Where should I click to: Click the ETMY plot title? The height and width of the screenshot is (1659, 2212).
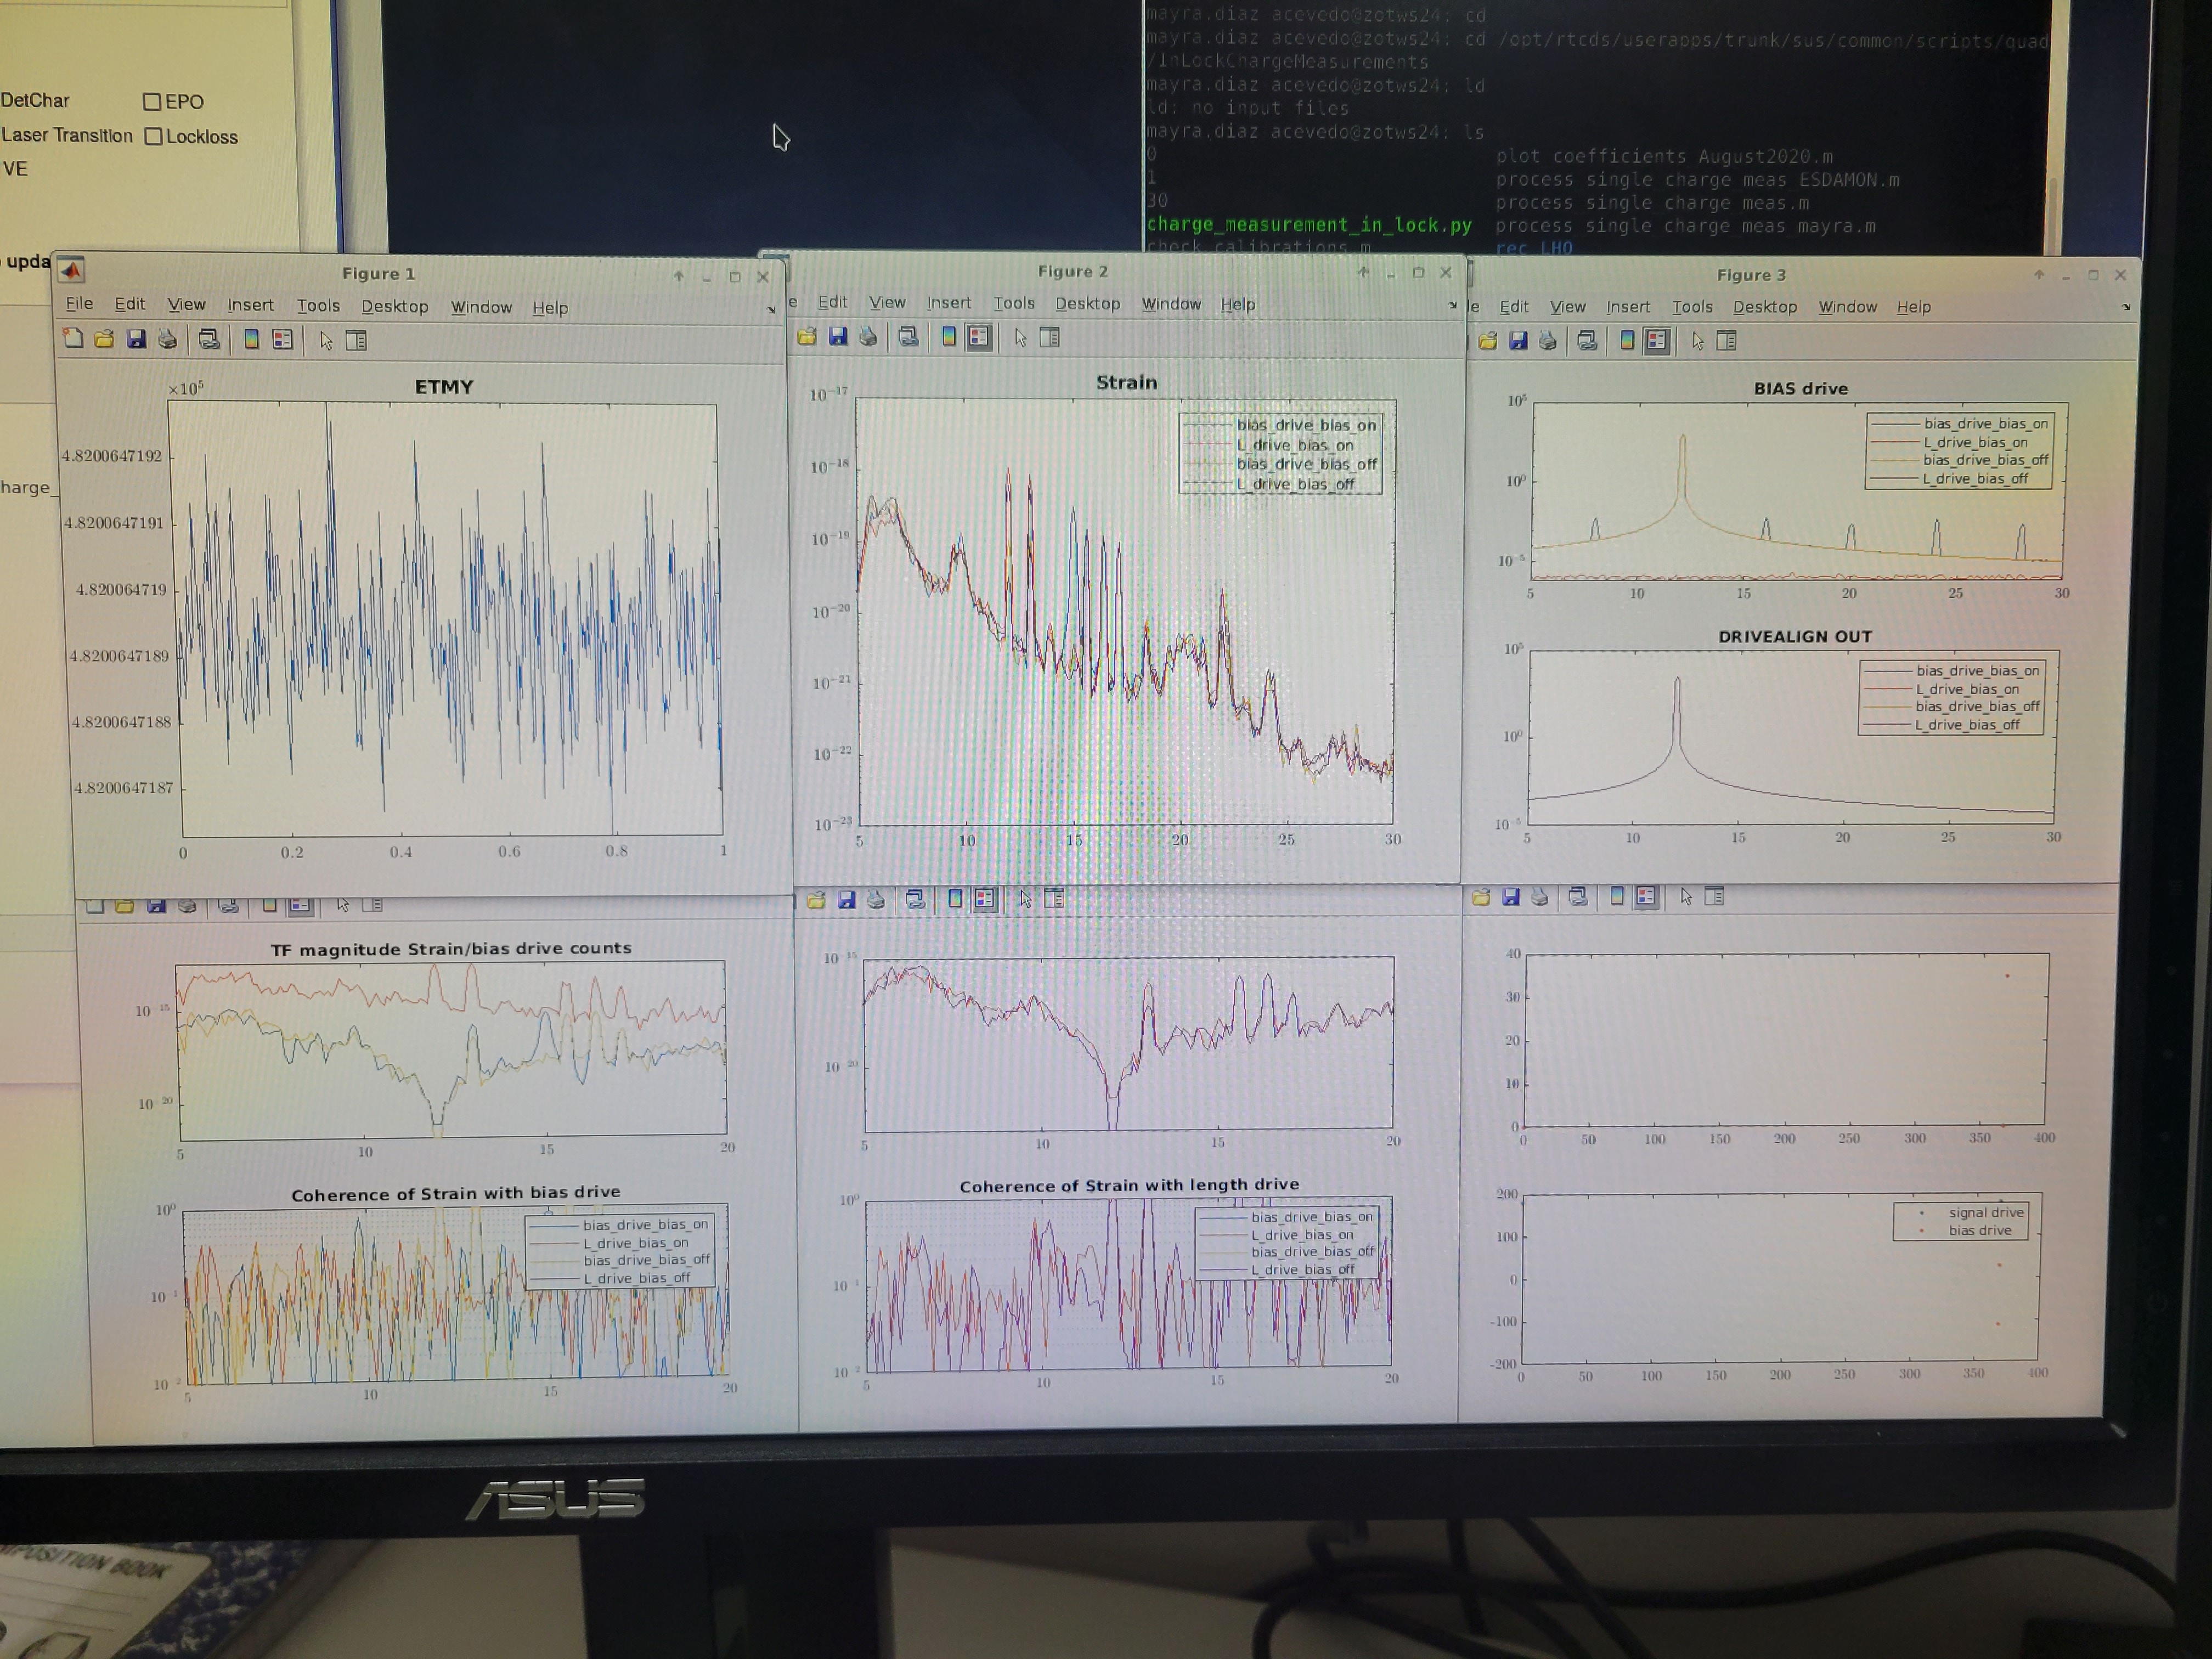(x=444, y=387)
